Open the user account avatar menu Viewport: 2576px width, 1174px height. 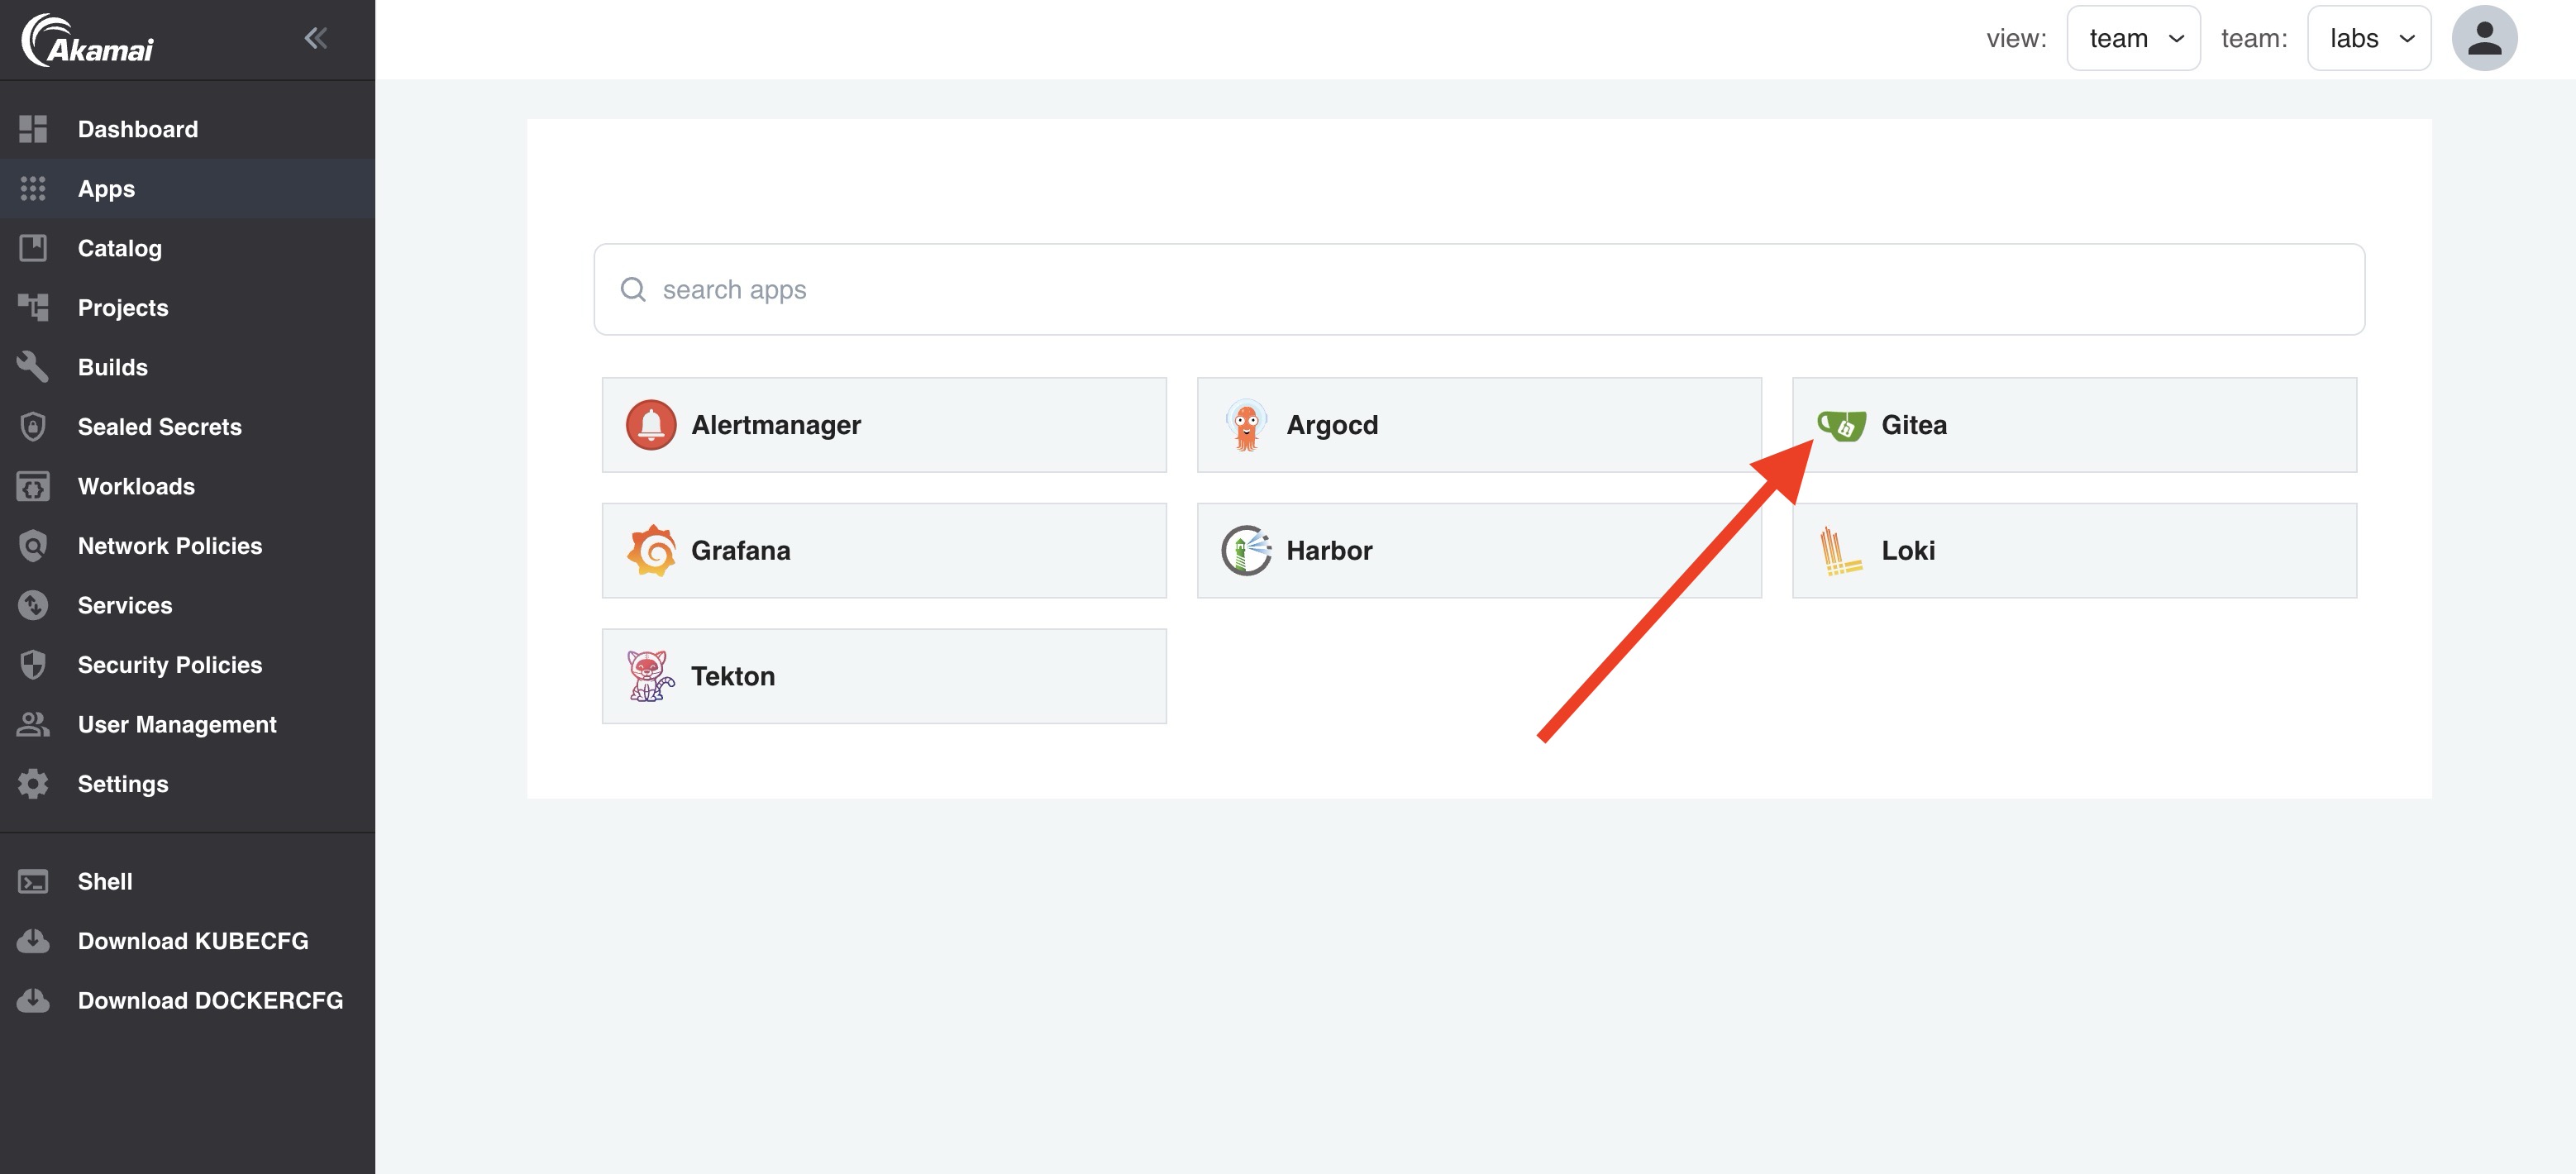pos(2484,38)
